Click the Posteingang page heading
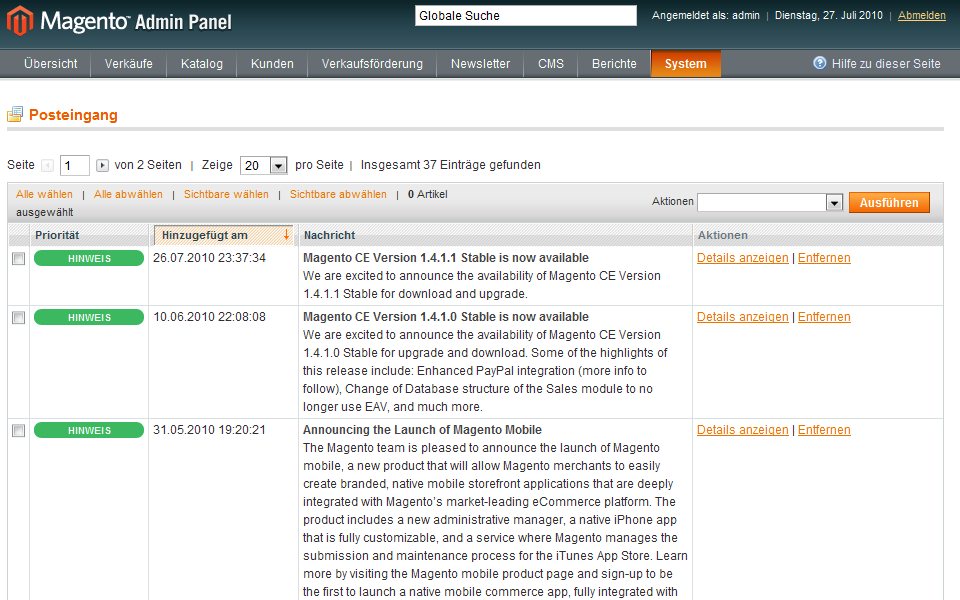This screenshot has width=960, height=600. pos(73,114)
